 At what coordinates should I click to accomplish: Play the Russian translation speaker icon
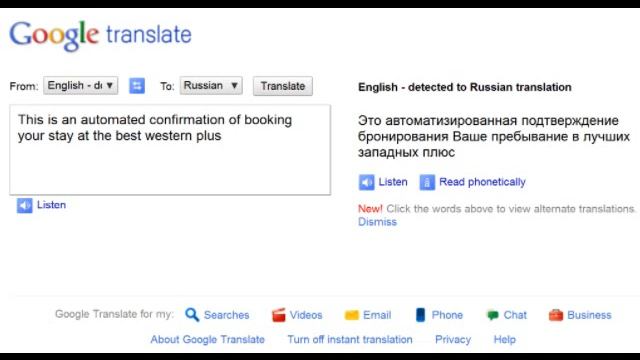[366, 182]
